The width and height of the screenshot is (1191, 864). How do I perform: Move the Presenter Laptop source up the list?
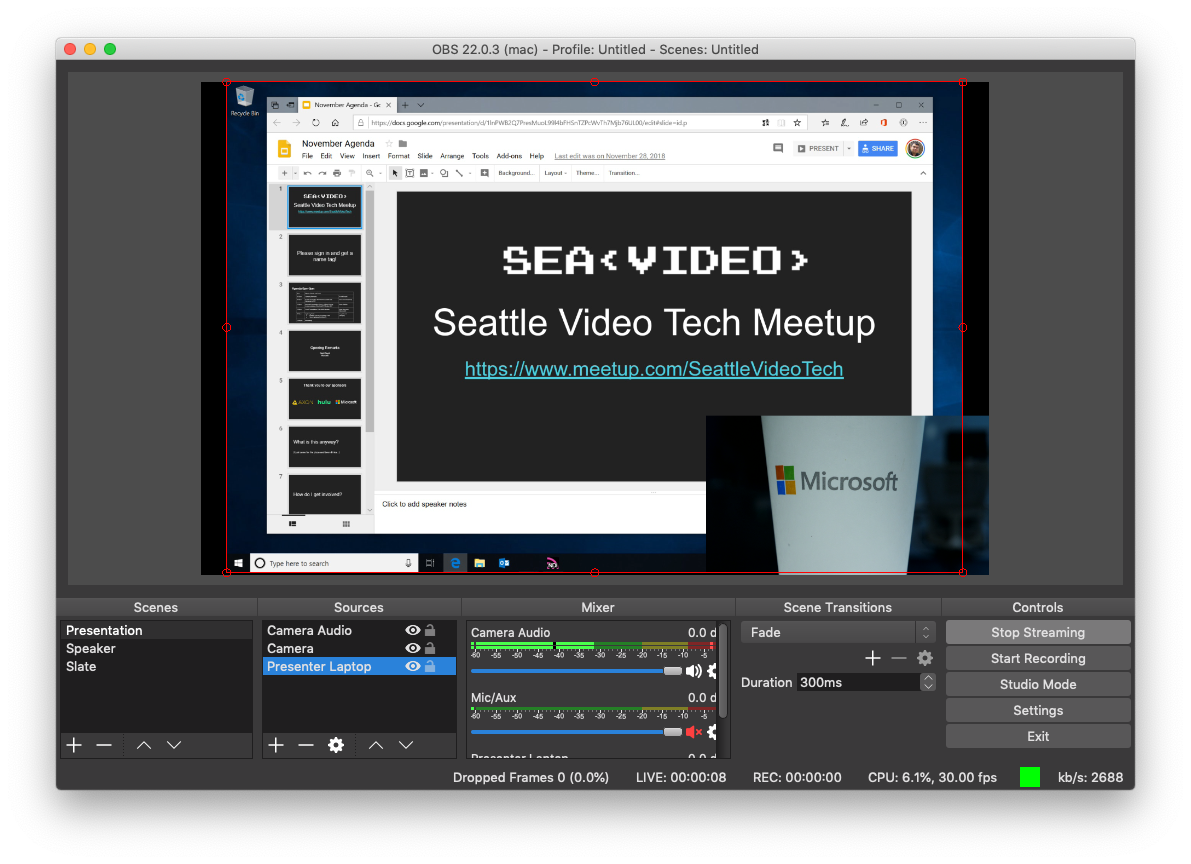pos(376,745)
